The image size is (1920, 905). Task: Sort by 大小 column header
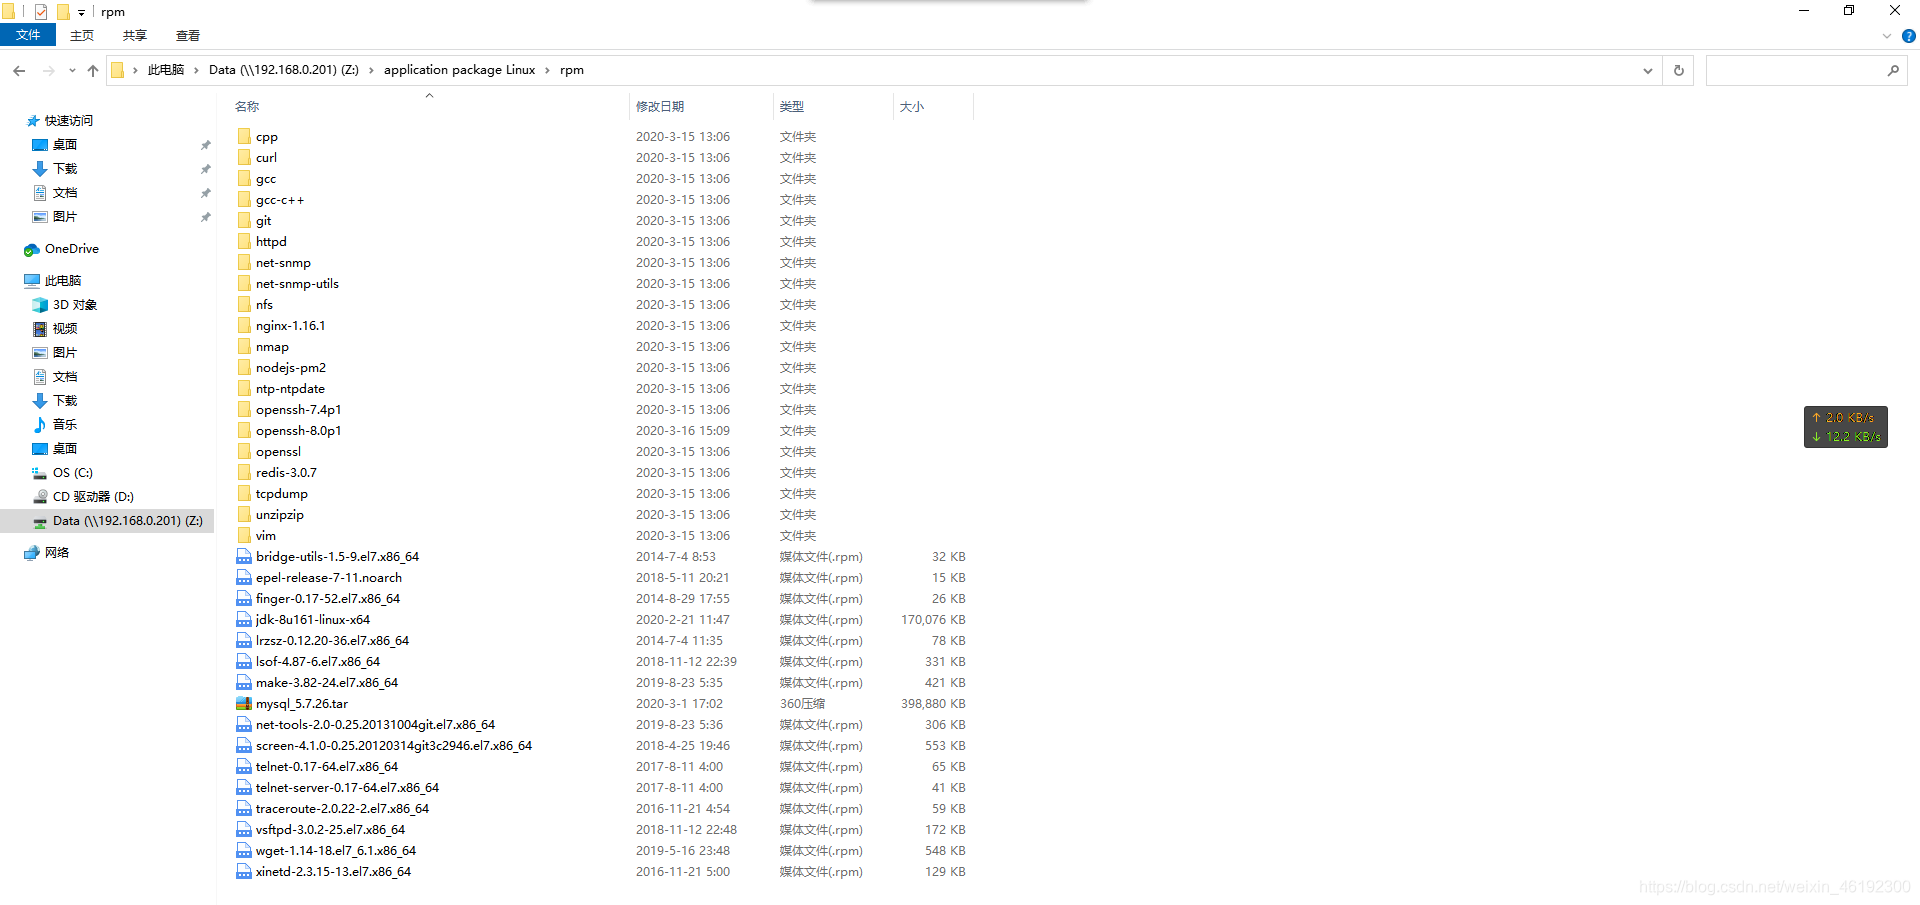pyautogui.click(x=912, y=107)
